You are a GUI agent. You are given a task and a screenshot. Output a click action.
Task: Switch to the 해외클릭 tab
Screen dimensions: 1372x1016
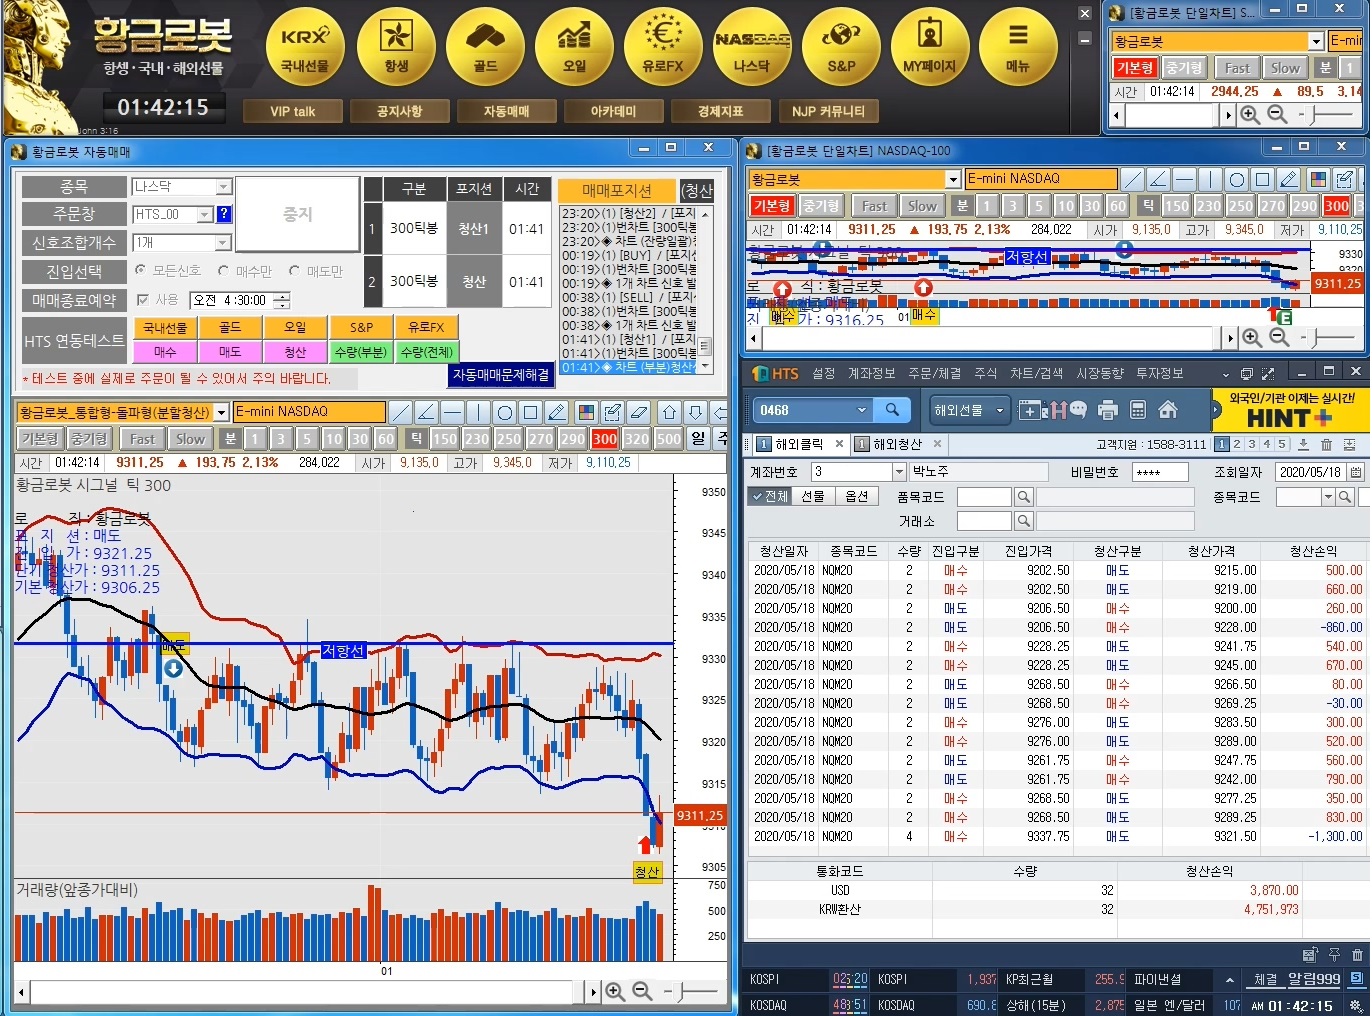point(798,444)
